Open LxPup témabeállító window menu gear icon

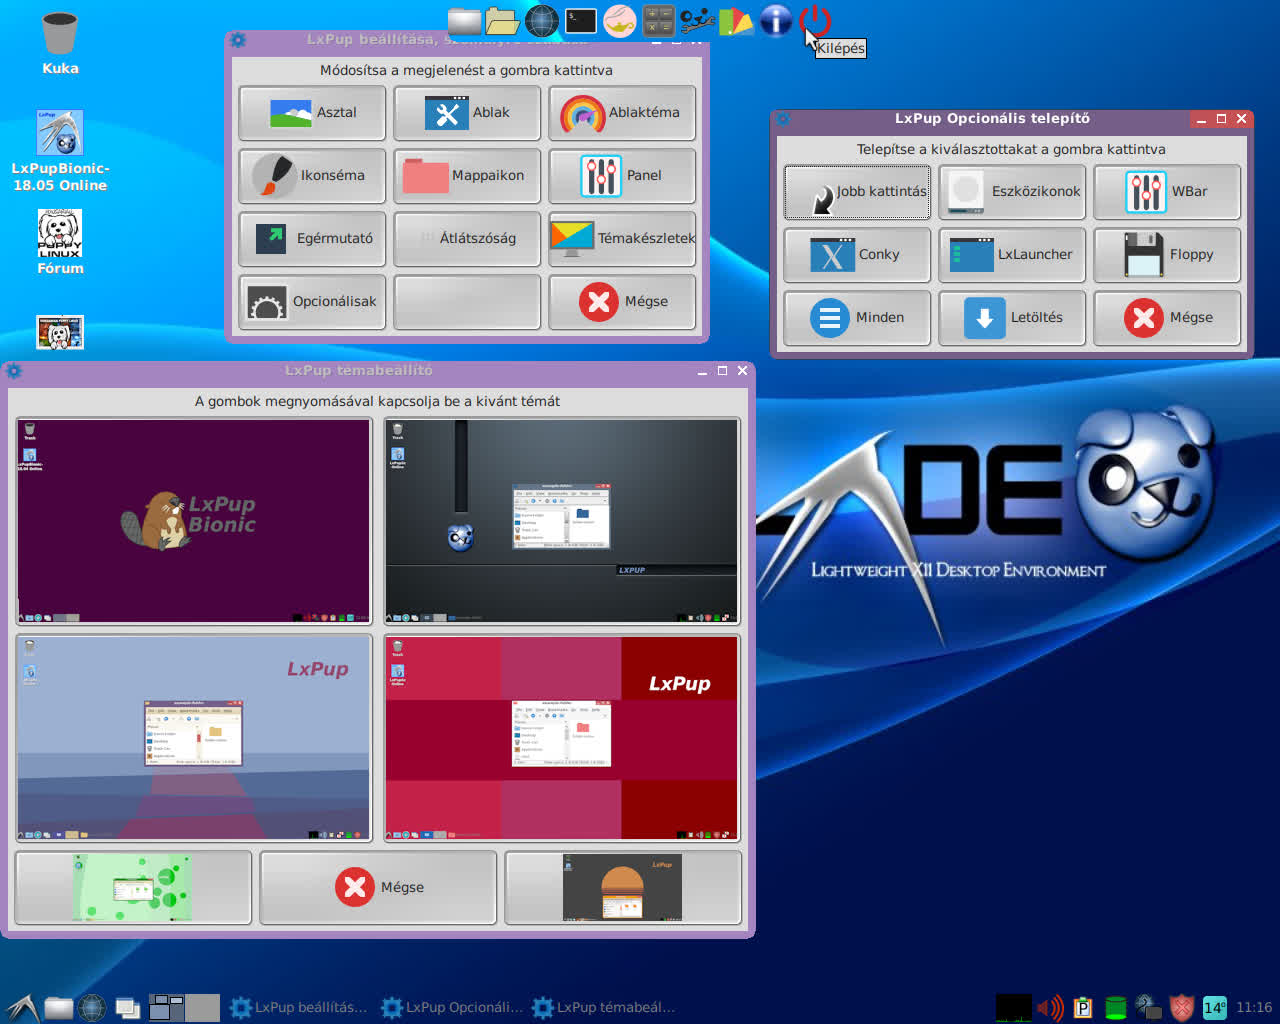tap(13, 371)
